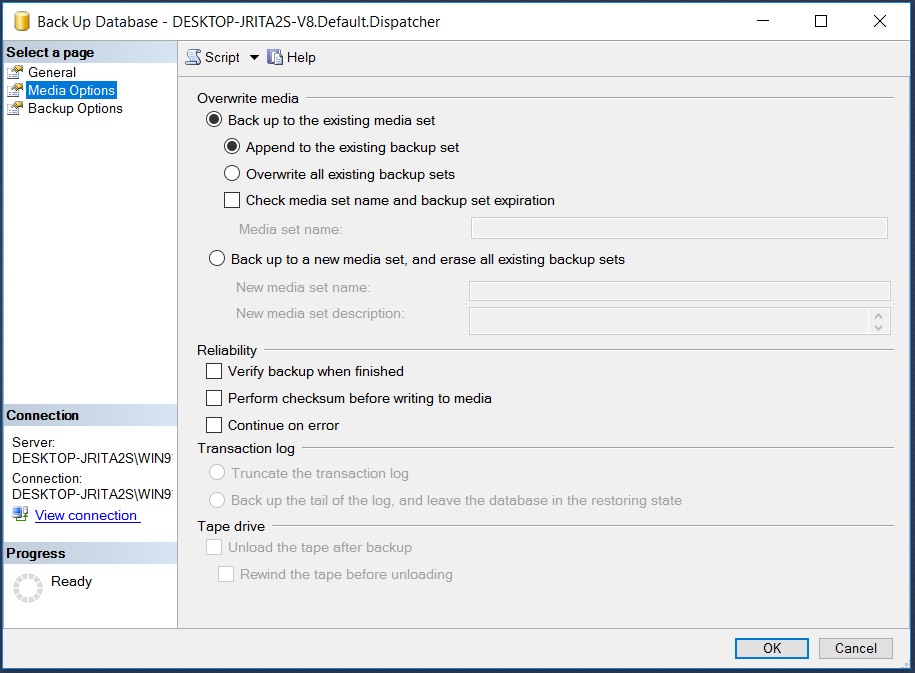Click the Backup Options page icon
This screenshot has height=673, width=915.
pyautogui.click(x=15, y=109)
